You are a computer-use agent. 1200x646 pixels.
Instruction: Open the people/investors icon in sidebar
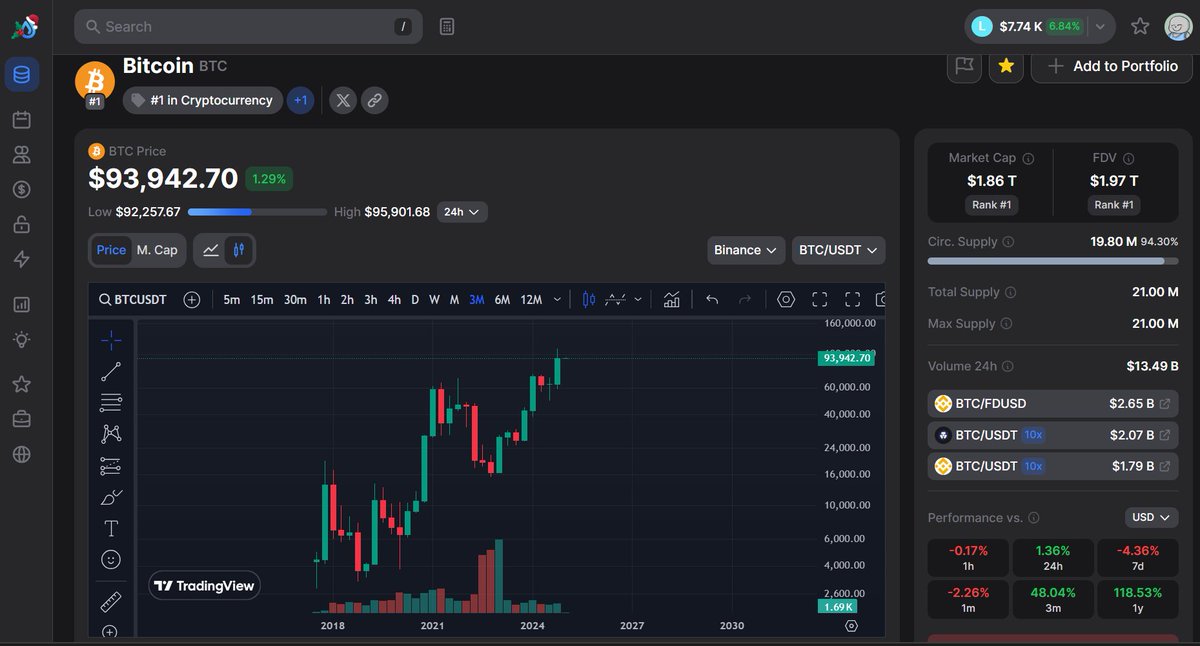[x=22, y=155]
